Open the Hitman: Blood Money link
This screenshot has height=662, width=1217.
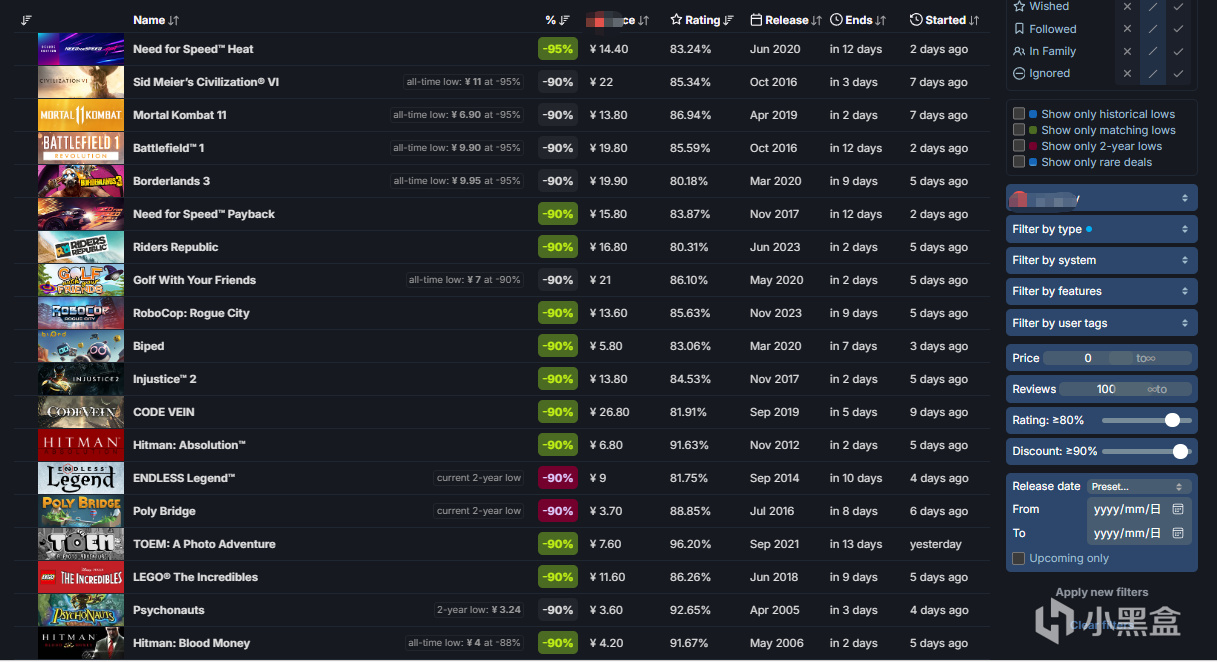coord(192,643)
